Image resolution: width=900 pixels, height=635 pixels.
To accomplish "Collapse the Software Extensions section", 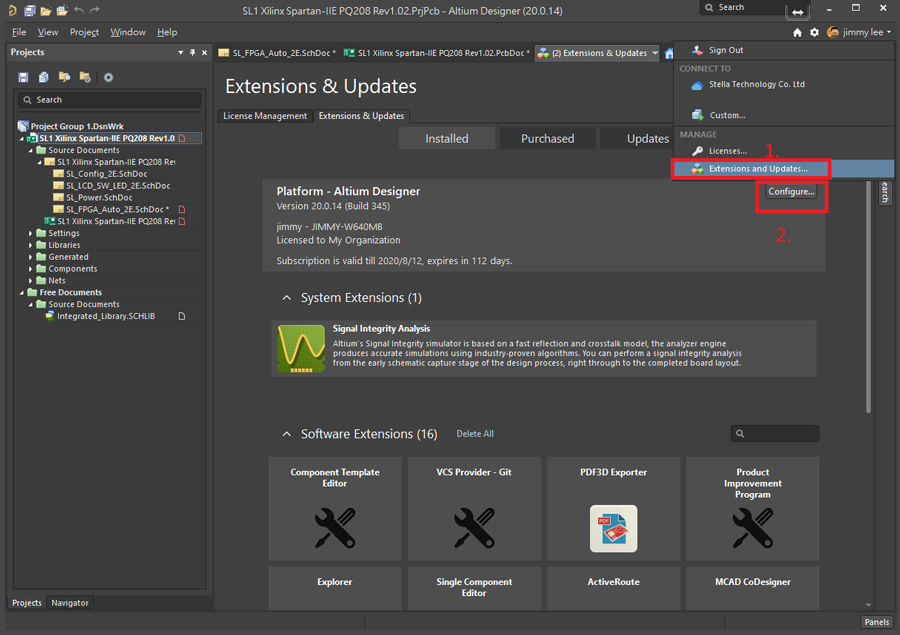I will (x=287, y=434).
